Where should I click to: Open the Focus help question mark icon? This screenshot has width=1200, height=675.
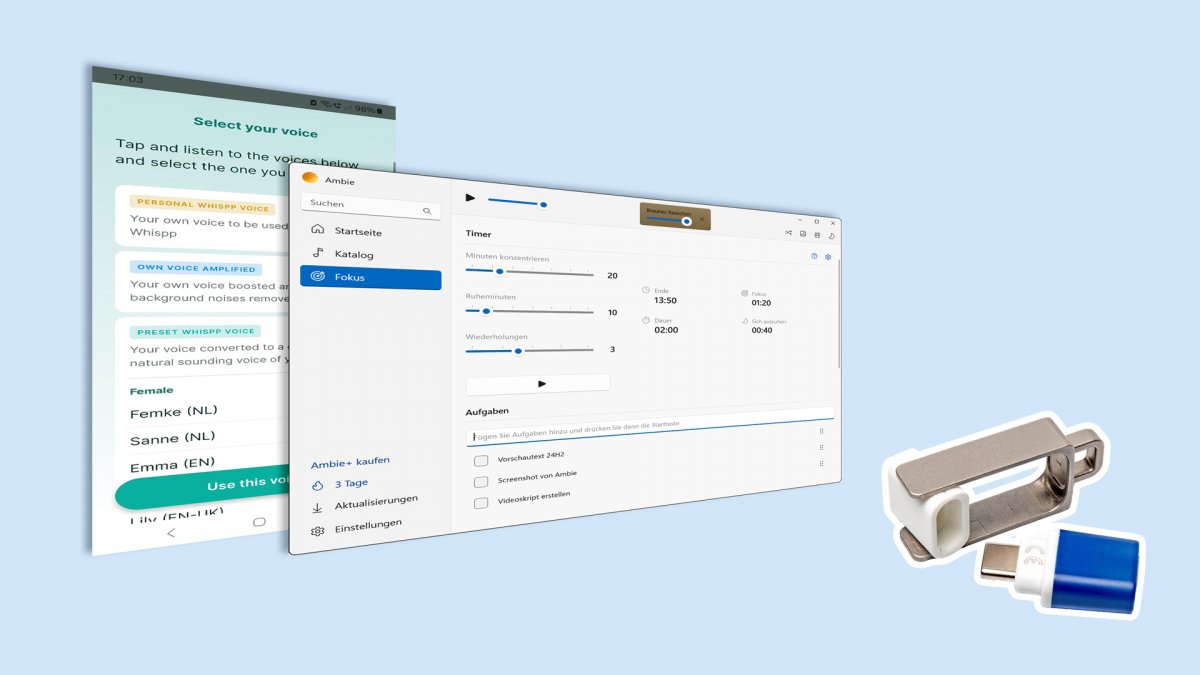(814, 256)
